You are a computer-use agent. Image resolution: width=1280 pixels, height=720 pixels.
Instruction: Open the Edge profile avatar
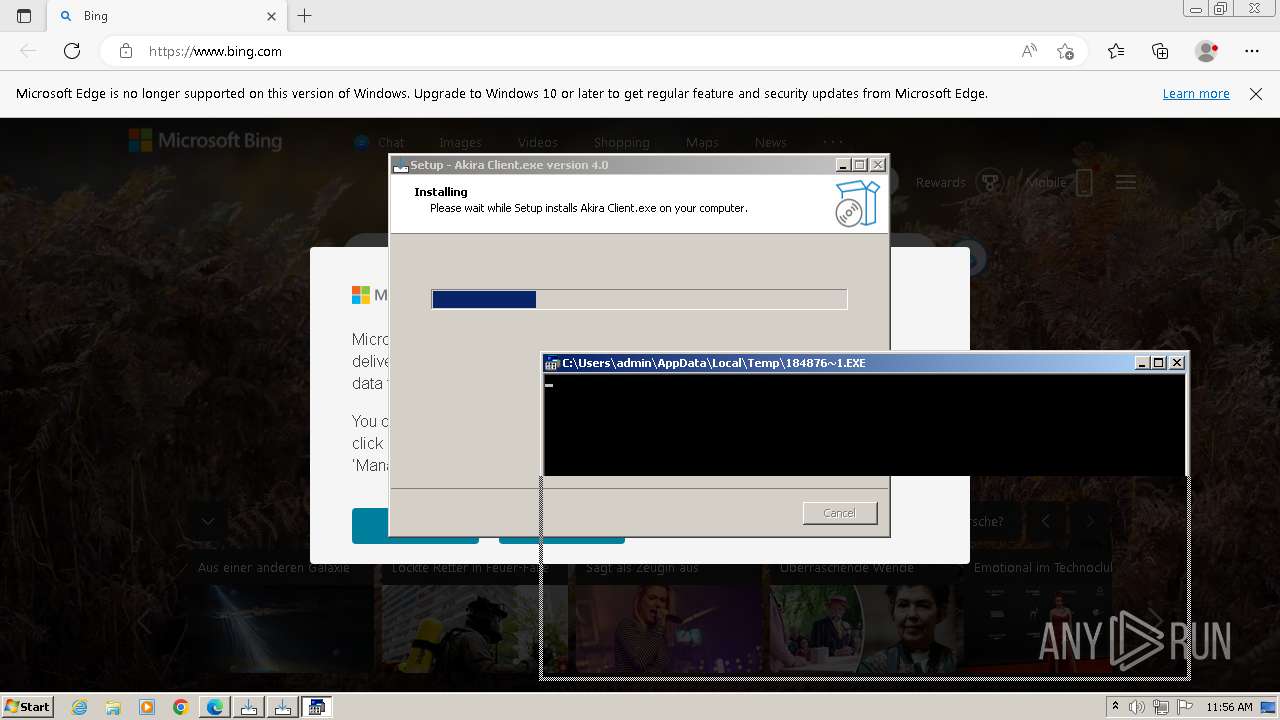[1207, 51]
